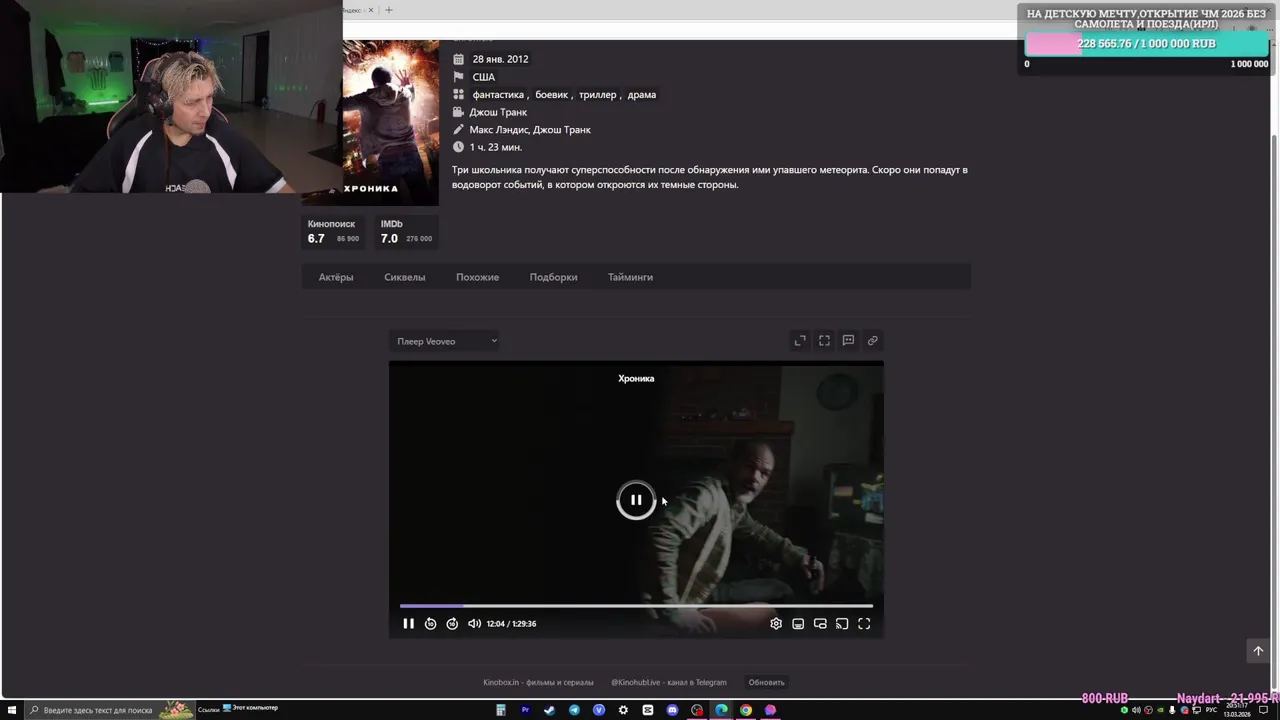Viewport: 1280px width, 720px height.
Task: Open the taskbar gear settings icon
Action: tap(623, 710)
